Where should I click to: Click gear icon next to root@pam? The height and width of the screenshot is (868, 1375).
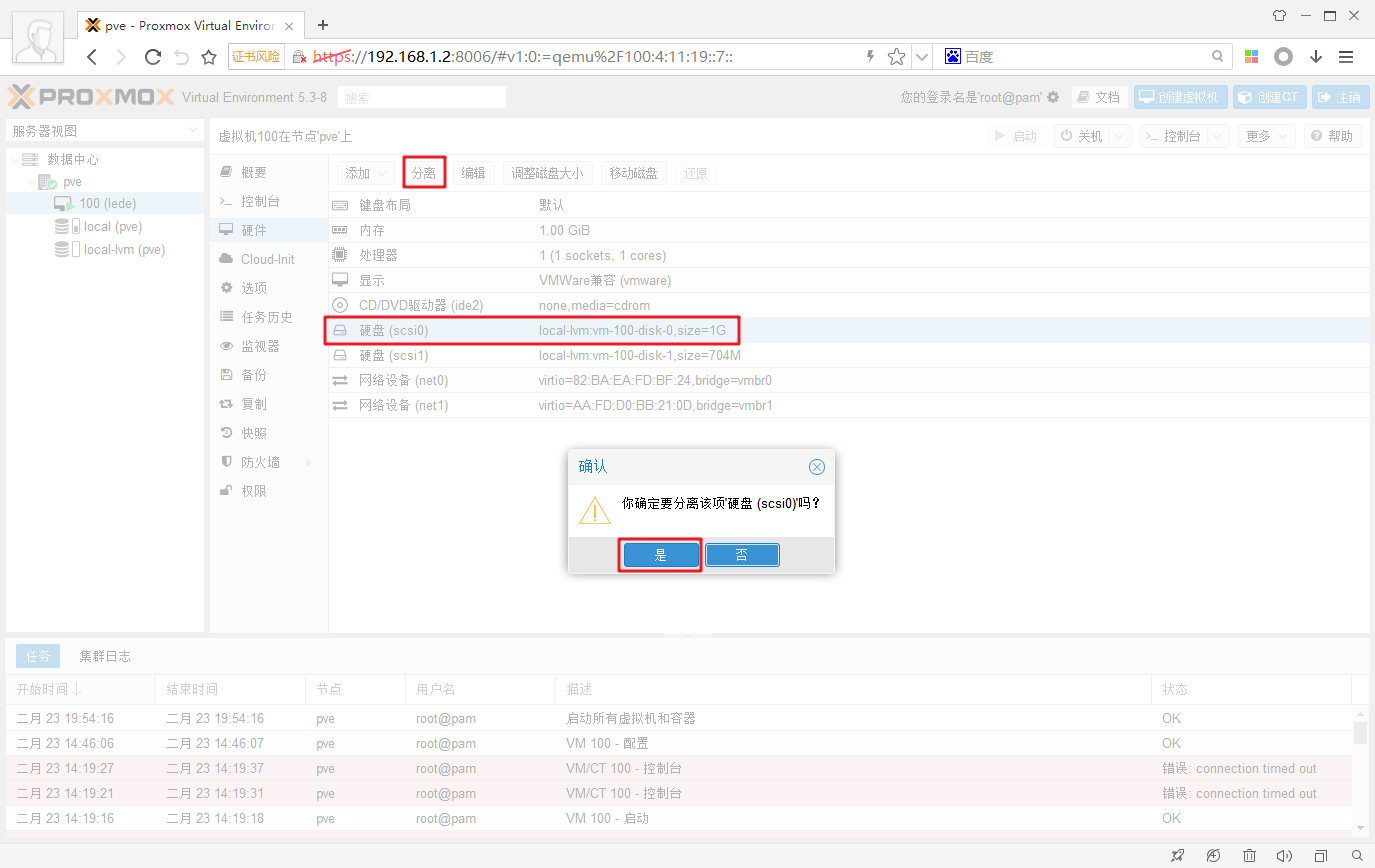(x=1053, y=97)
